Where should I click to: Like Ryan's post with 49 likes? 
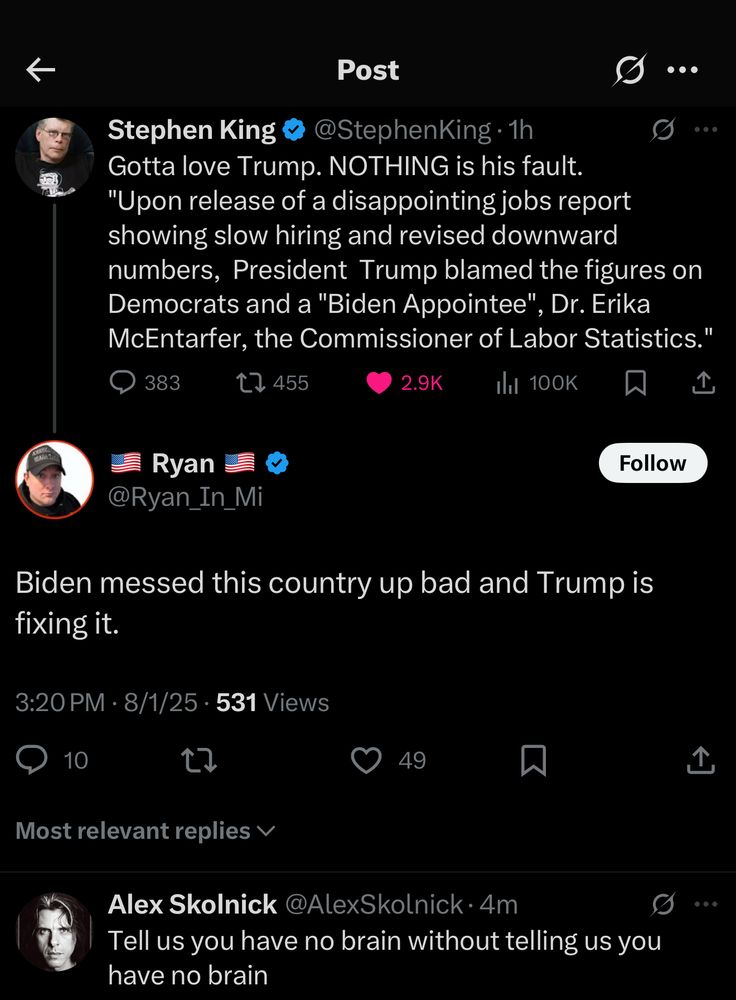[x=367, y=761]
